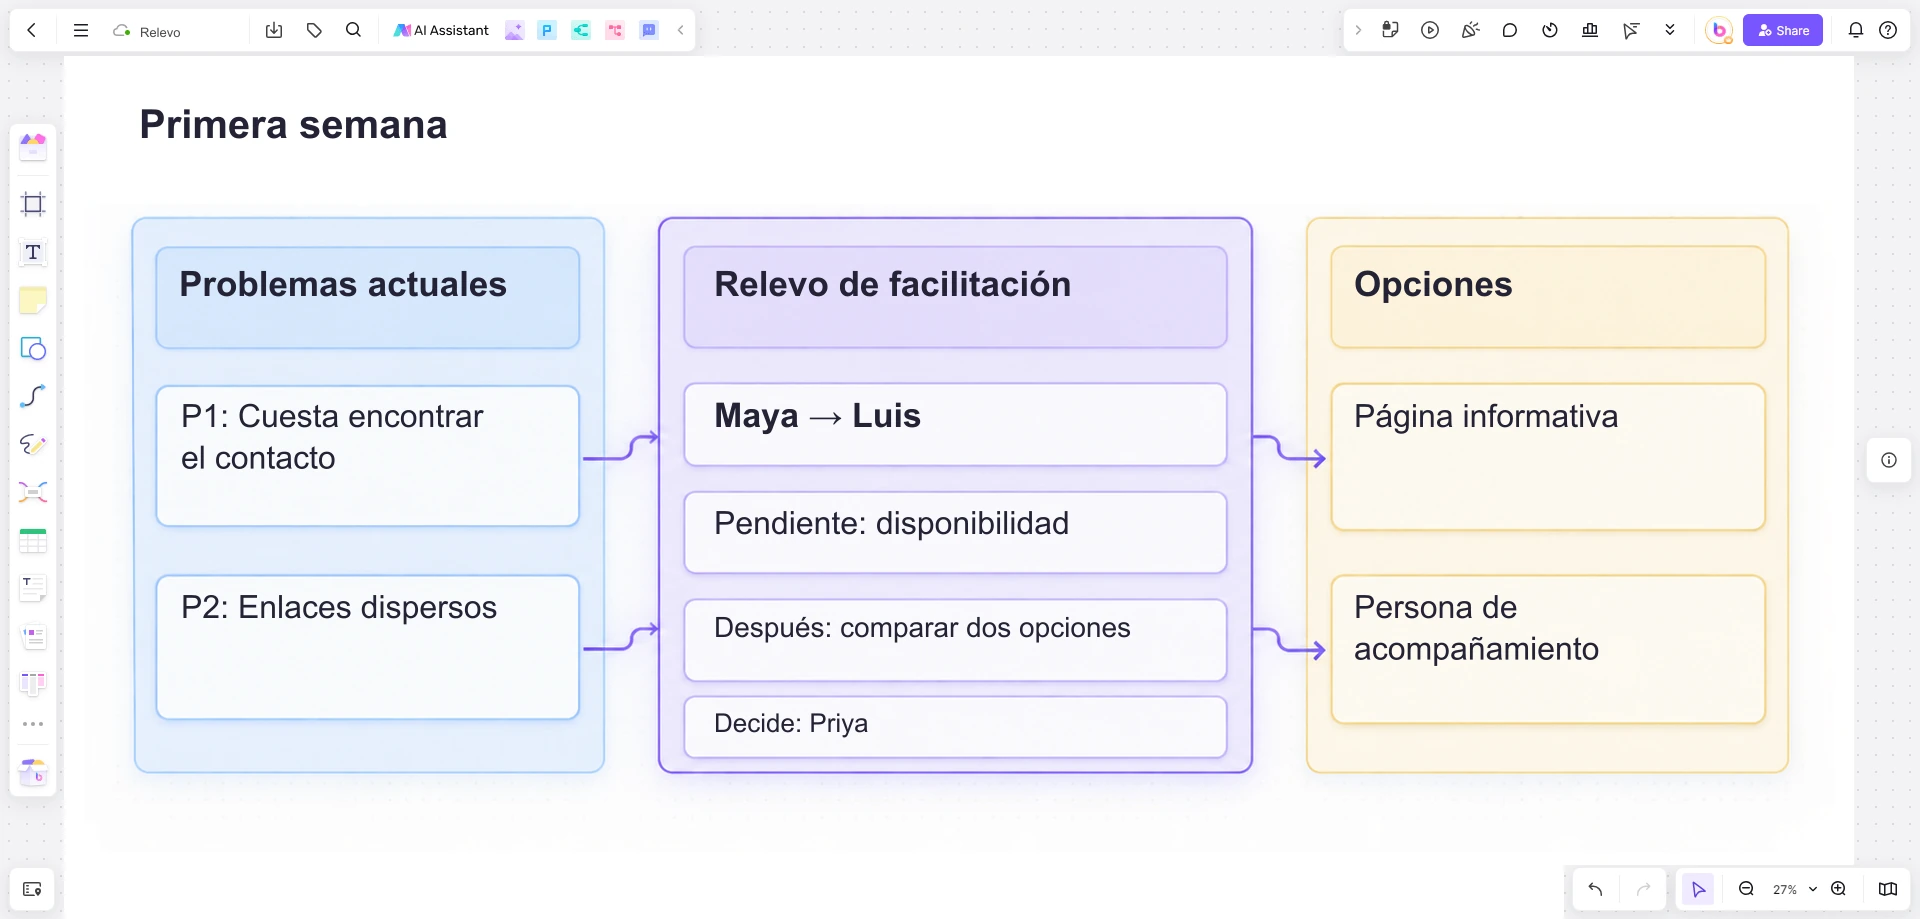Click the blue P AI presentation icon

[547, 30]
